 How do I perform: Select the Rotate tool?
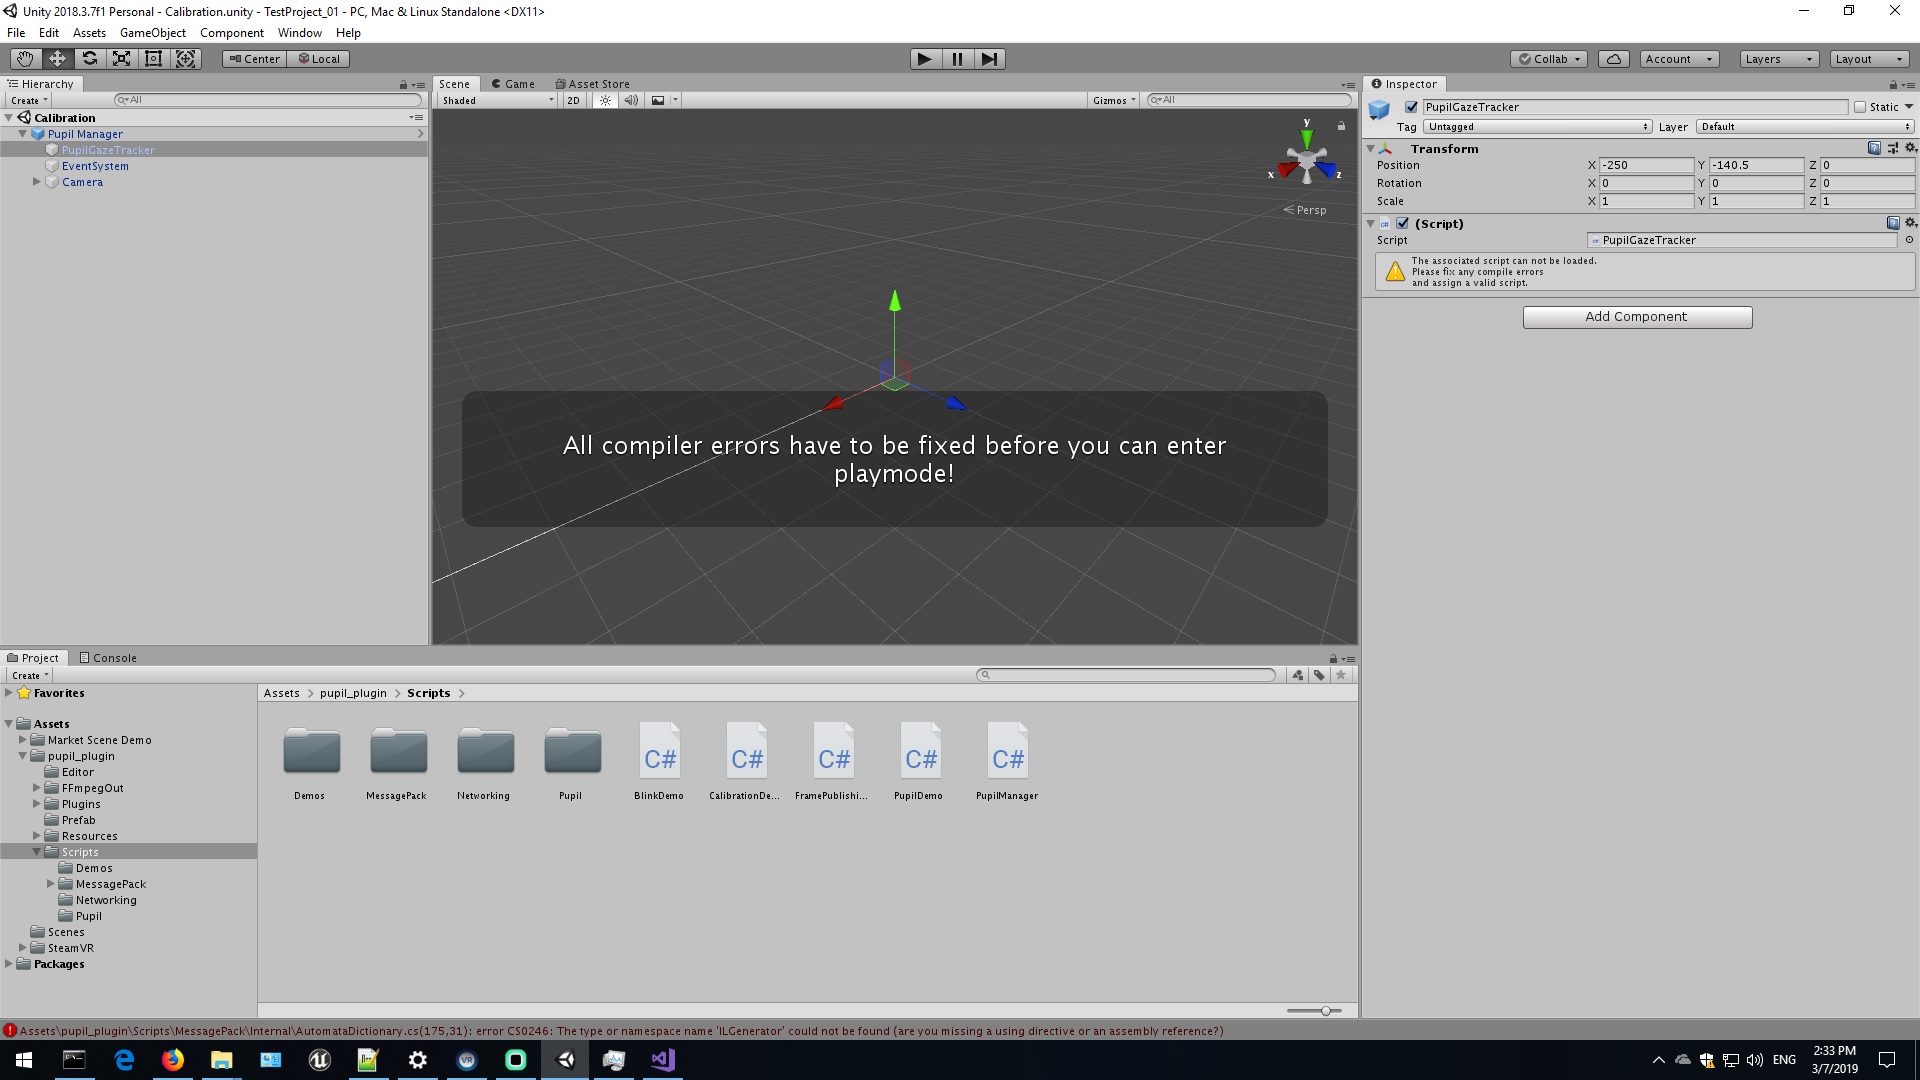point(89,59)
